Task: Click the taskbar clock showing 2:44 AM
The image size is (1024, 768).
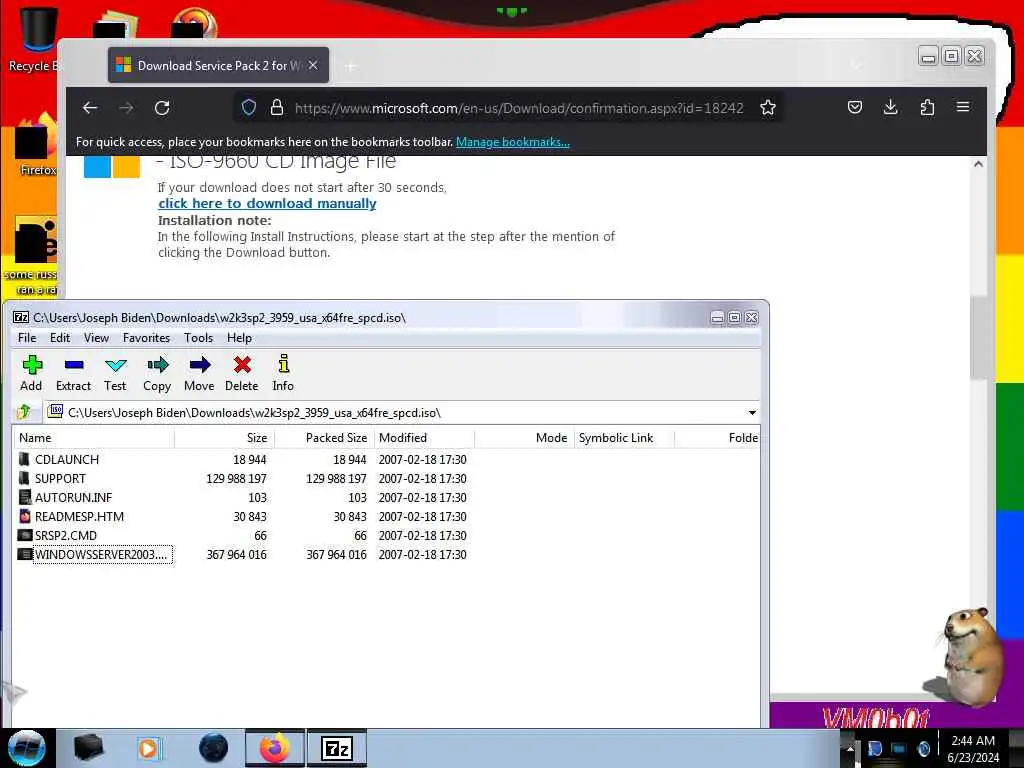Action: coord(973,749)
